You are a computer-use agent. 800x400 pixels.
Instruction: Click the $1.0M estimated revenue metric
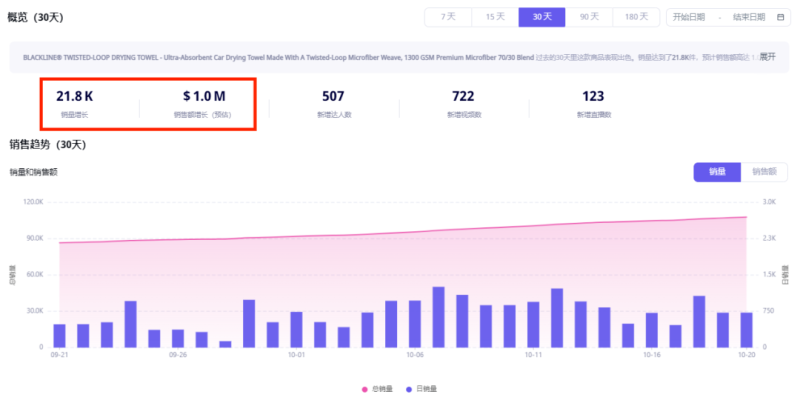pos(203,97)
